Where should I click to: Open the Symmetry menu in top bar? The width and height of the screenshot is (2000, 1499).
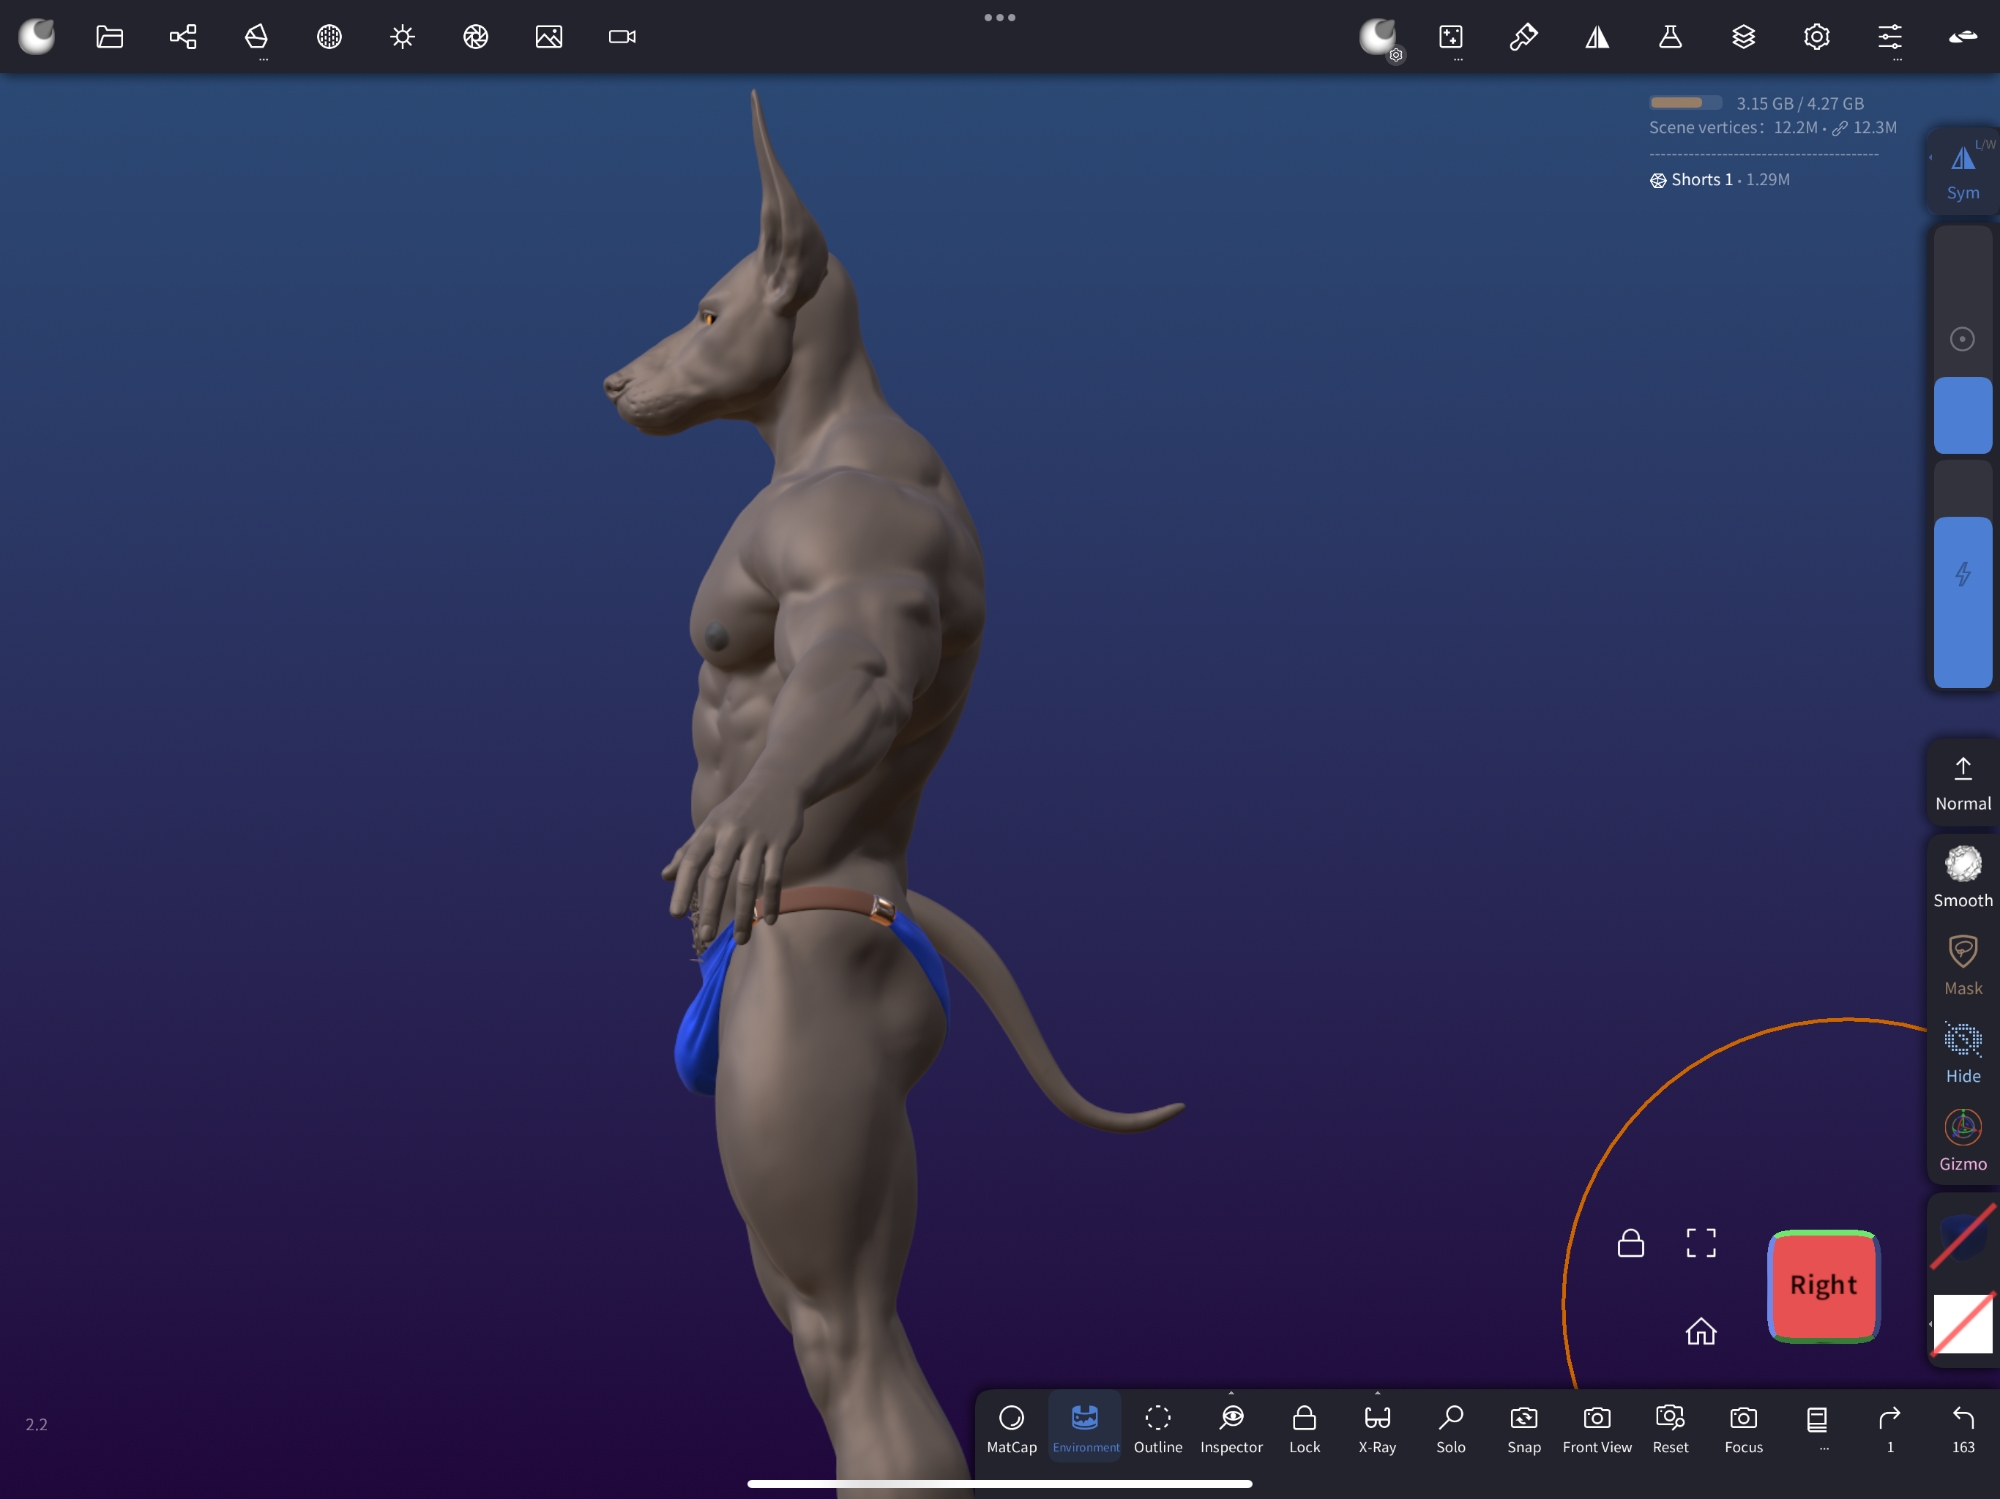(1597, 37)
